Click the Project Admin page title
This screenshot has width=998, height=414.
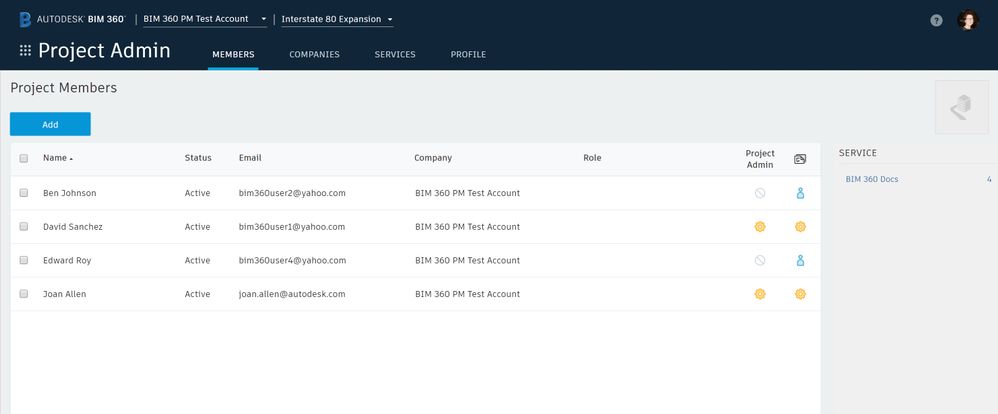click(x=104, y=50)
